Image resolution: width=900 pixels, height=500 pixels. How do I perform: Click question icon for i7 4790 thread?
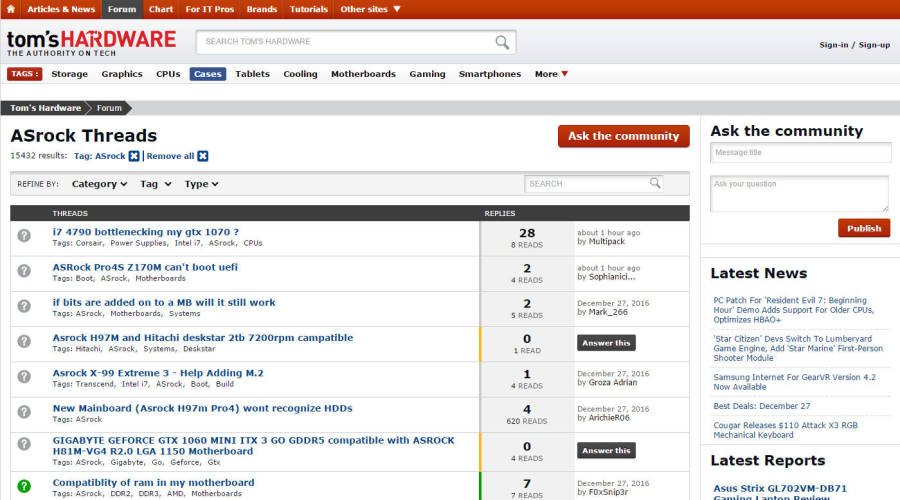coord(24,235)
